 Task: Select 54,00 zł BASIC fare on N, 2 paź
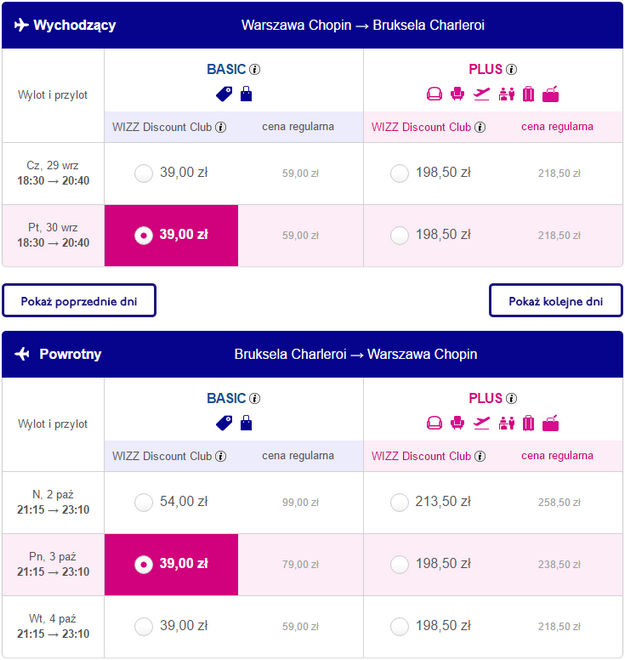(144, 502)
